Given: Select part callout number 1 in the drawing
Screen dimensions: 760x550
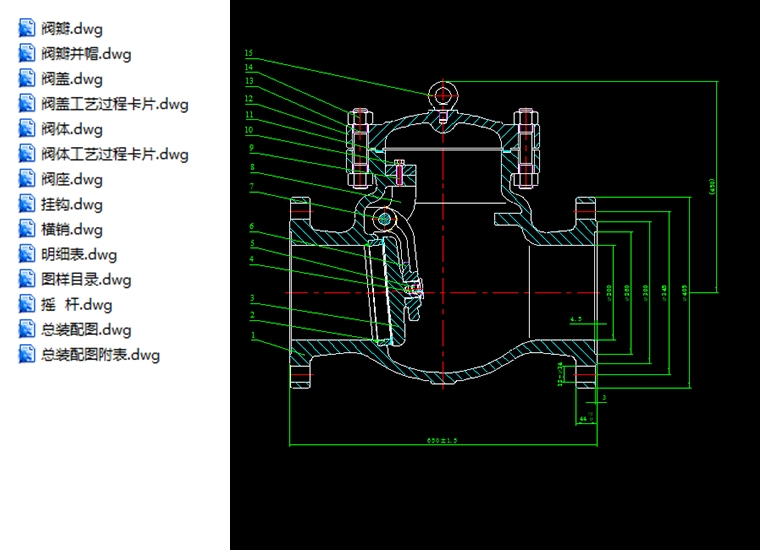Looking at the screenshot, I should click(253, 335).
